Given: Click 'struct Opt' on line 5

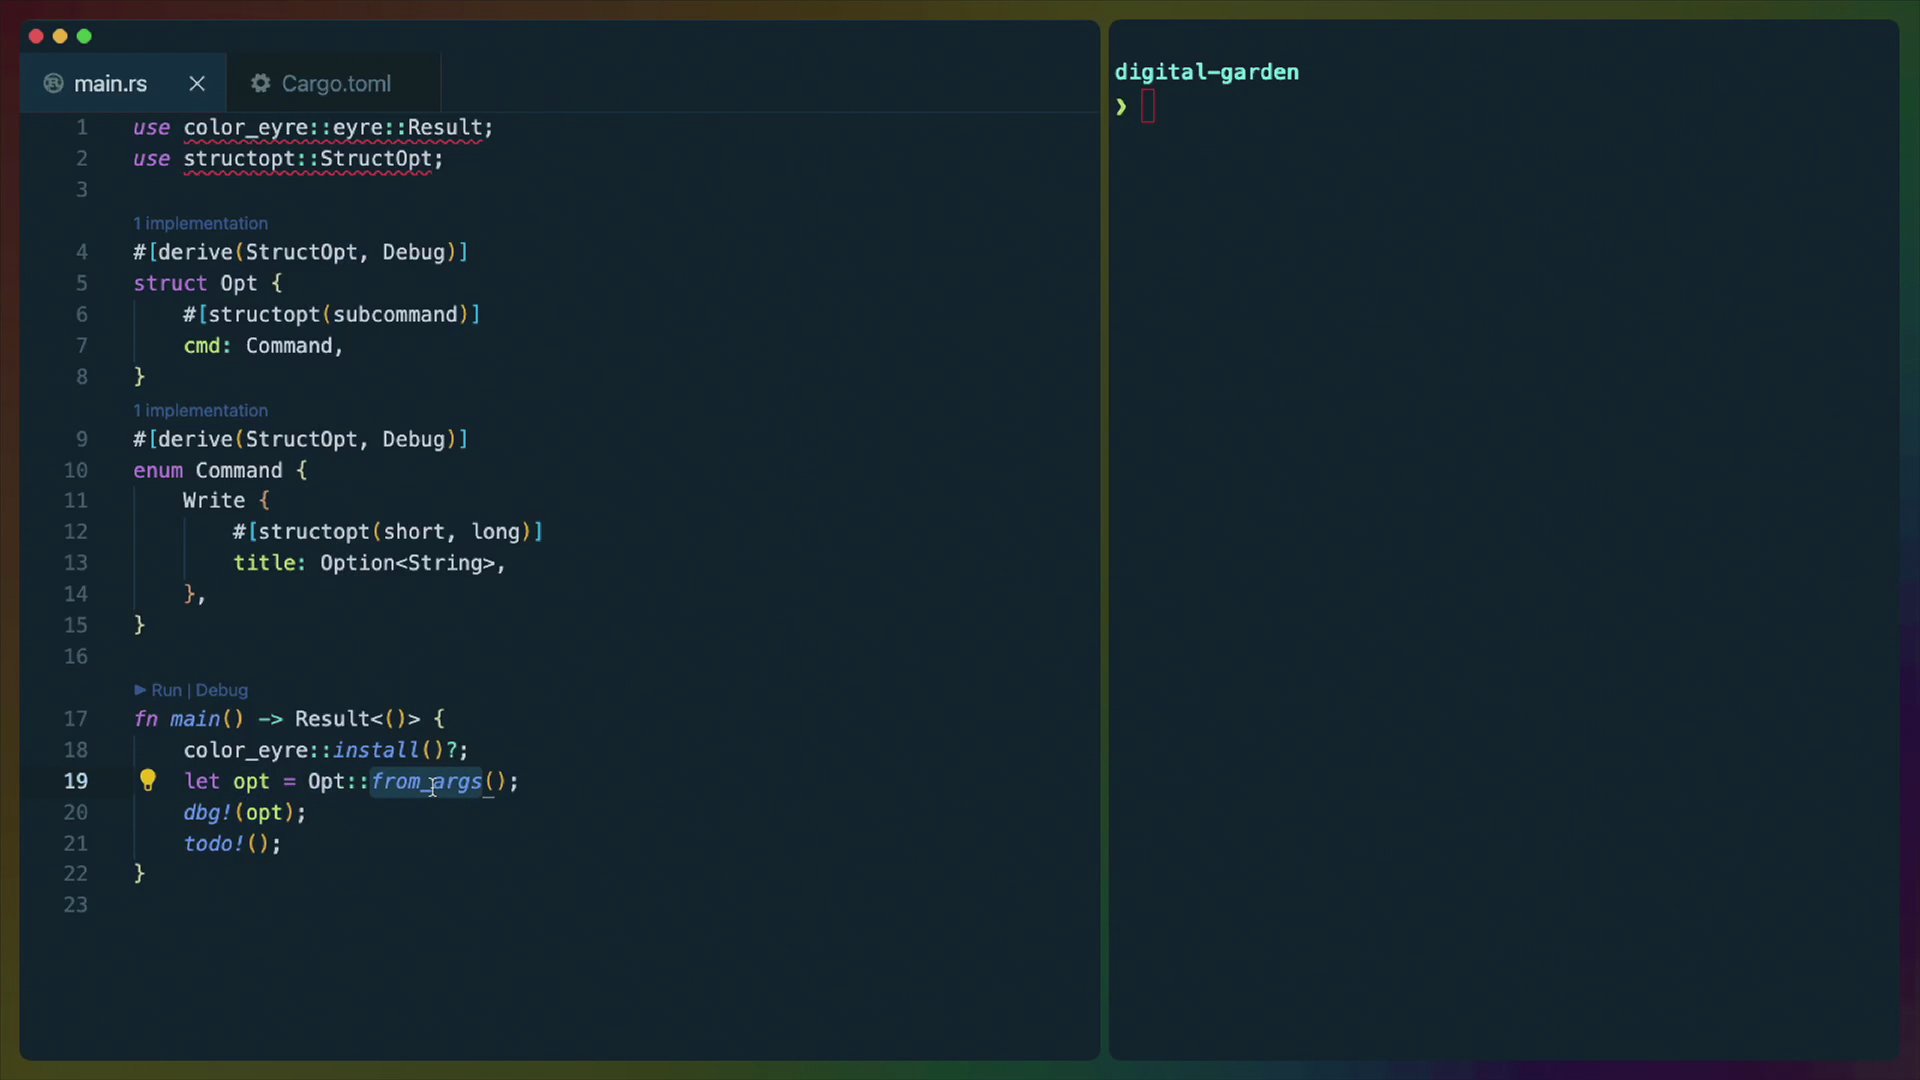Looking at the screenshot, I should 195,283.
